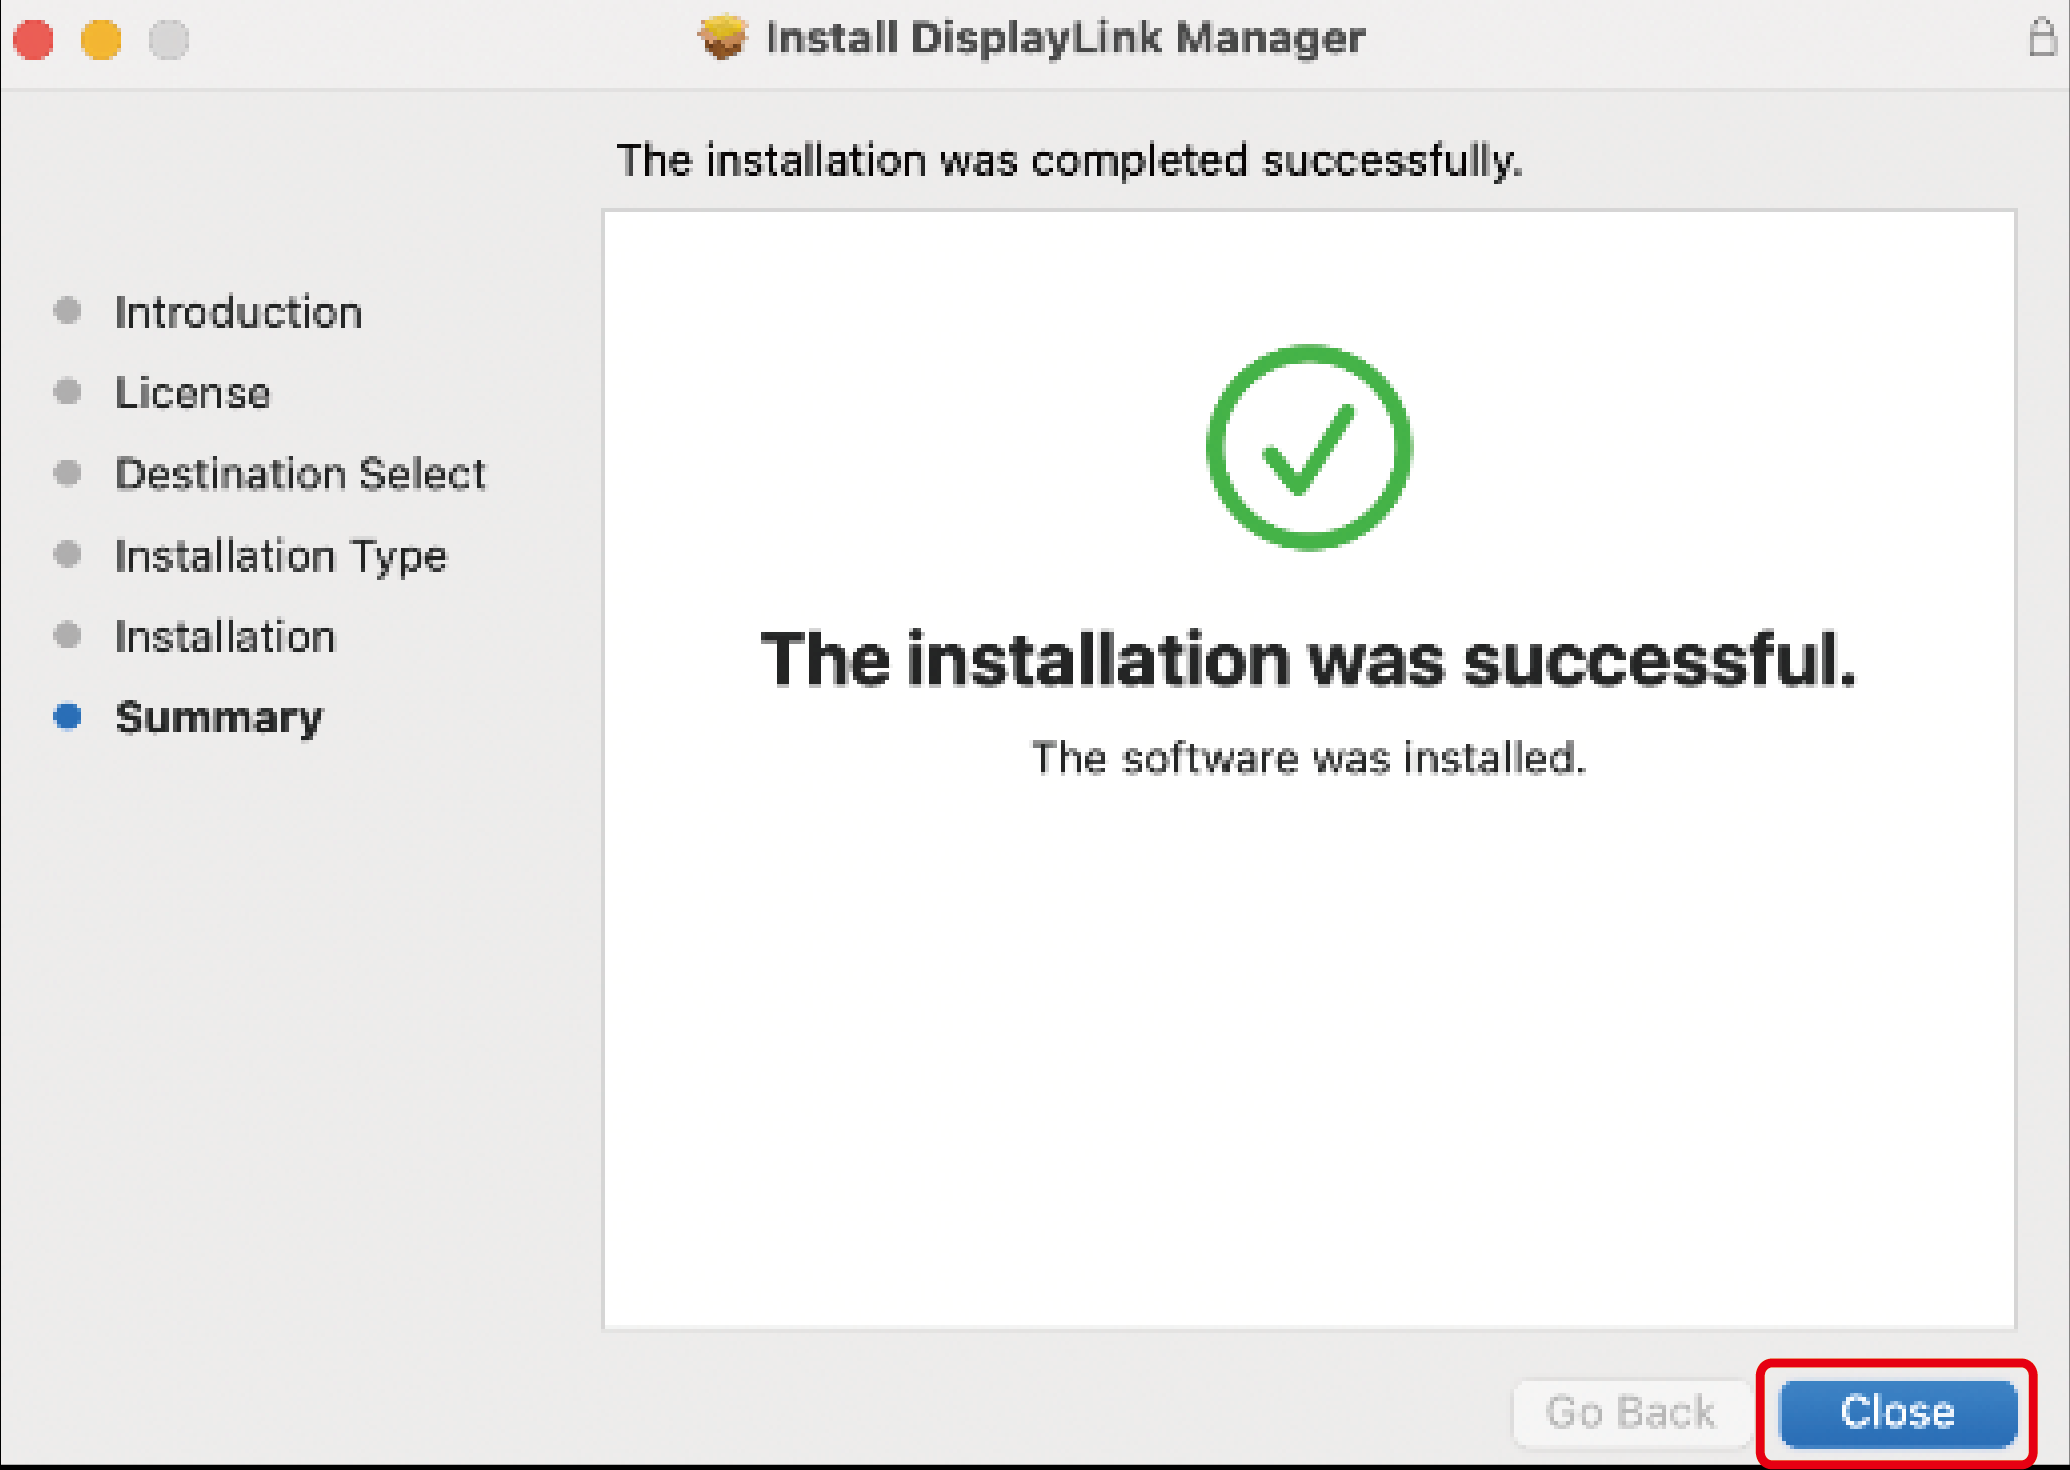
Task: Select the License step
Action: [192, 393]
